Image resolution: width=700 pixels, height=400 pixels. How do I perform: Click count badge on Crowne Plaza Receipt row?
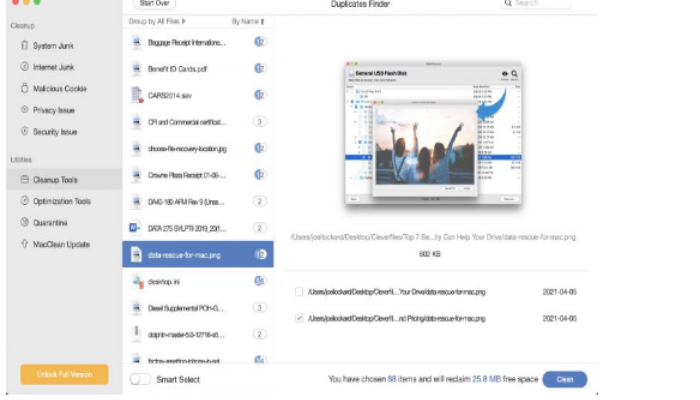(260, 175)
